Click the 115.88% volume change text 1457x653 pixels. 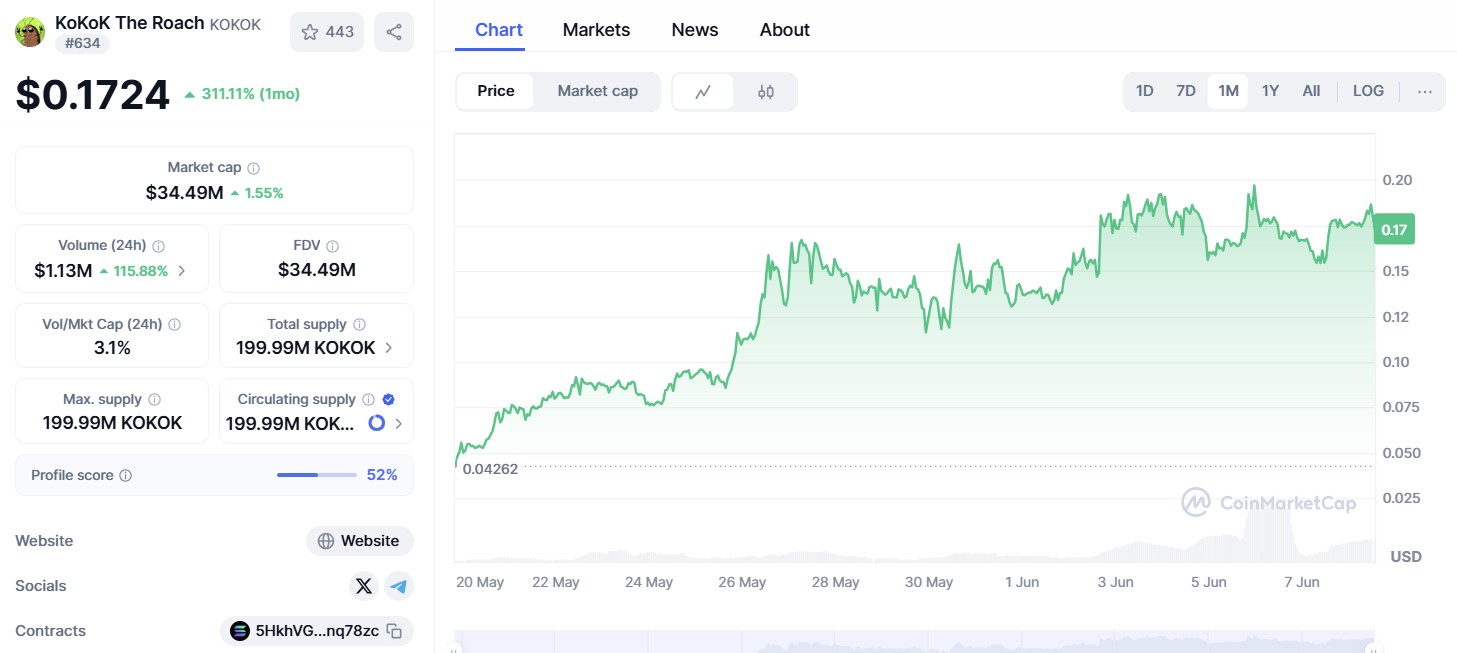tap(139, 271)
